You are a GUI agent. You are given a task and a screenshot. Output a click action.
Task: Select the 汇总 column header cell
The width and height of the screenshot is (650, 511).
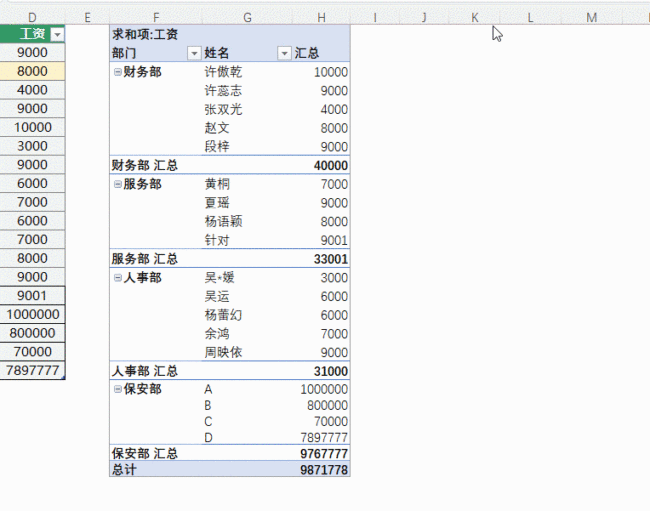tap(320, 53)
